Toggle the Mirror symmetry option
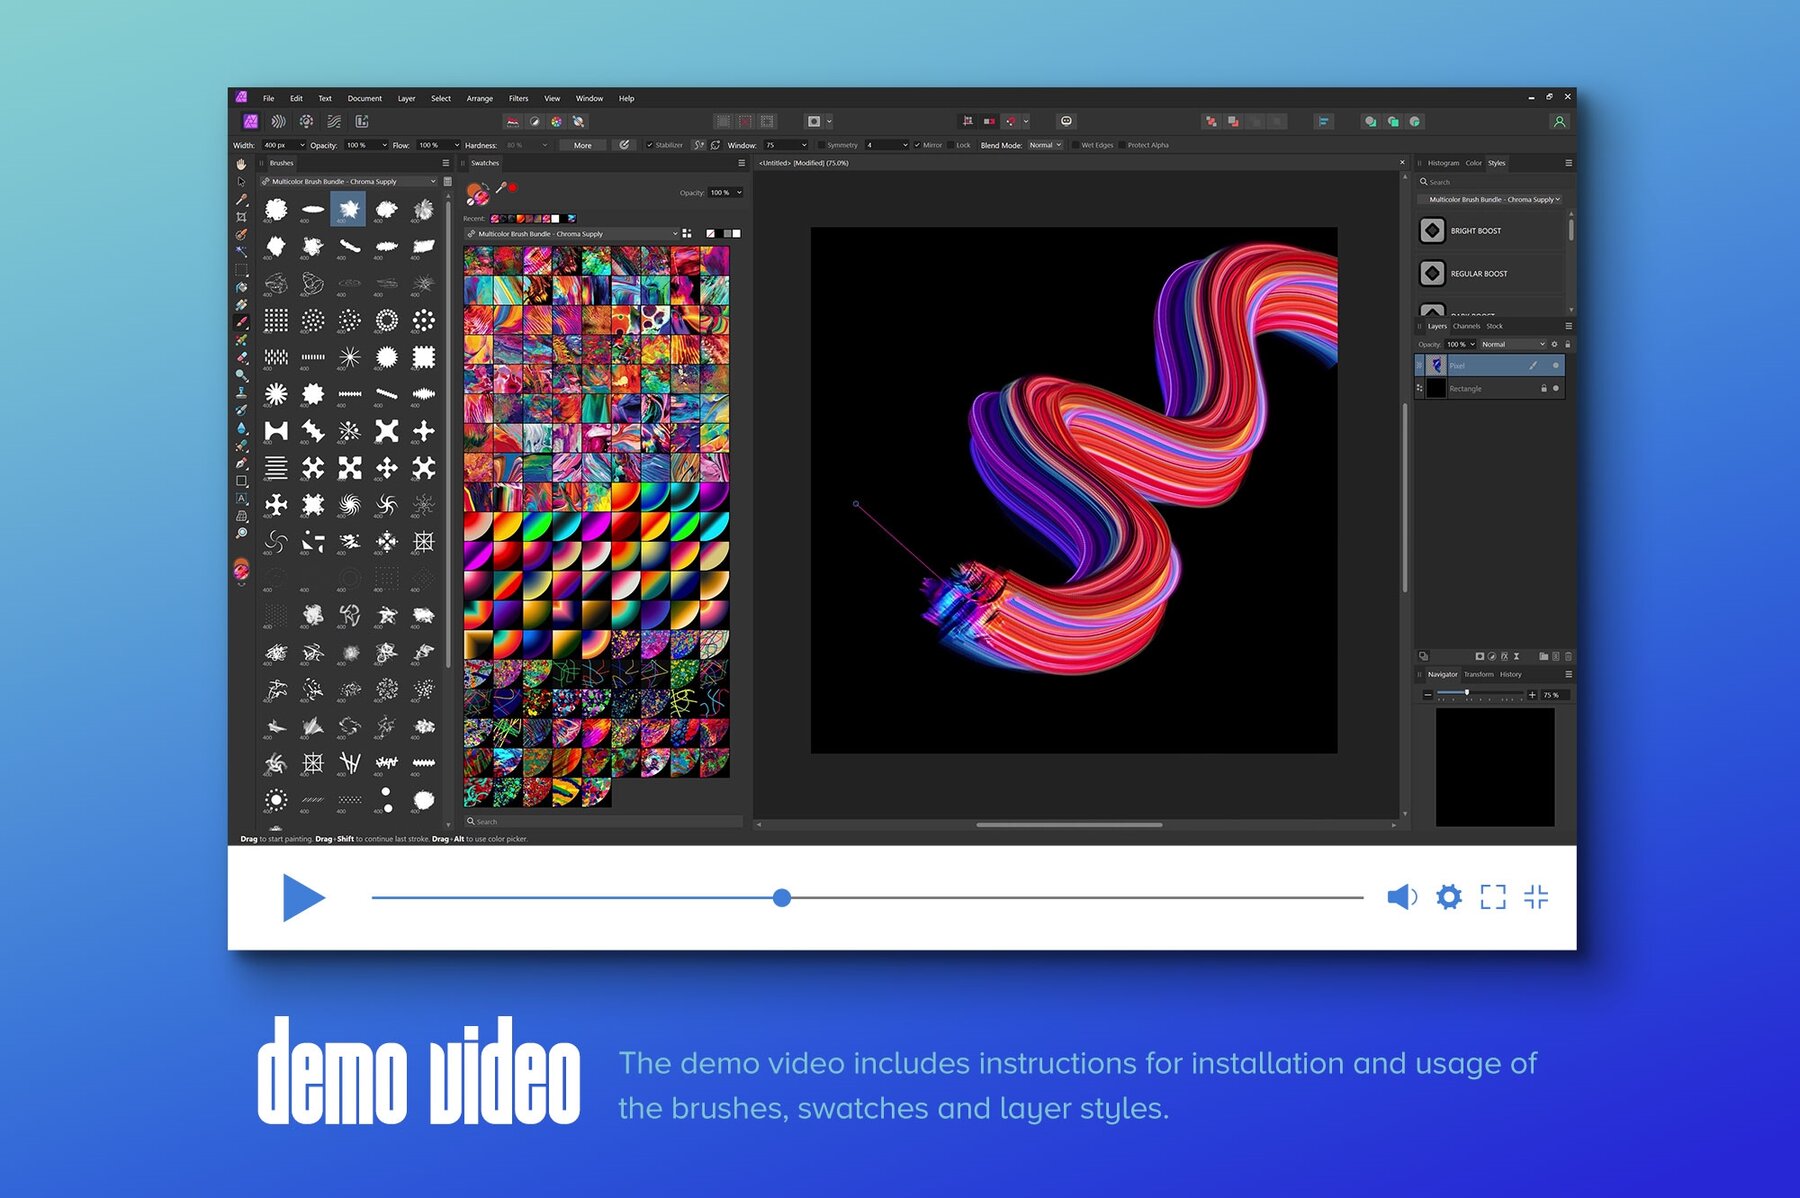Viewport: 1800px width, 1198px height. coord(918,145)
